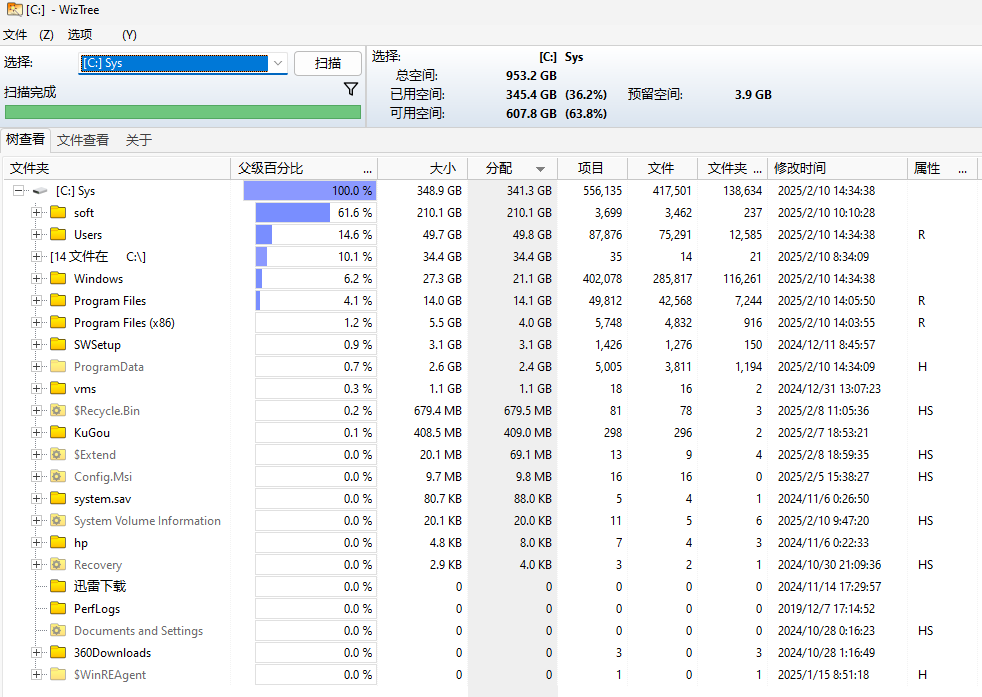Sort by the 文件夹 count column header

tap(733, 168)
